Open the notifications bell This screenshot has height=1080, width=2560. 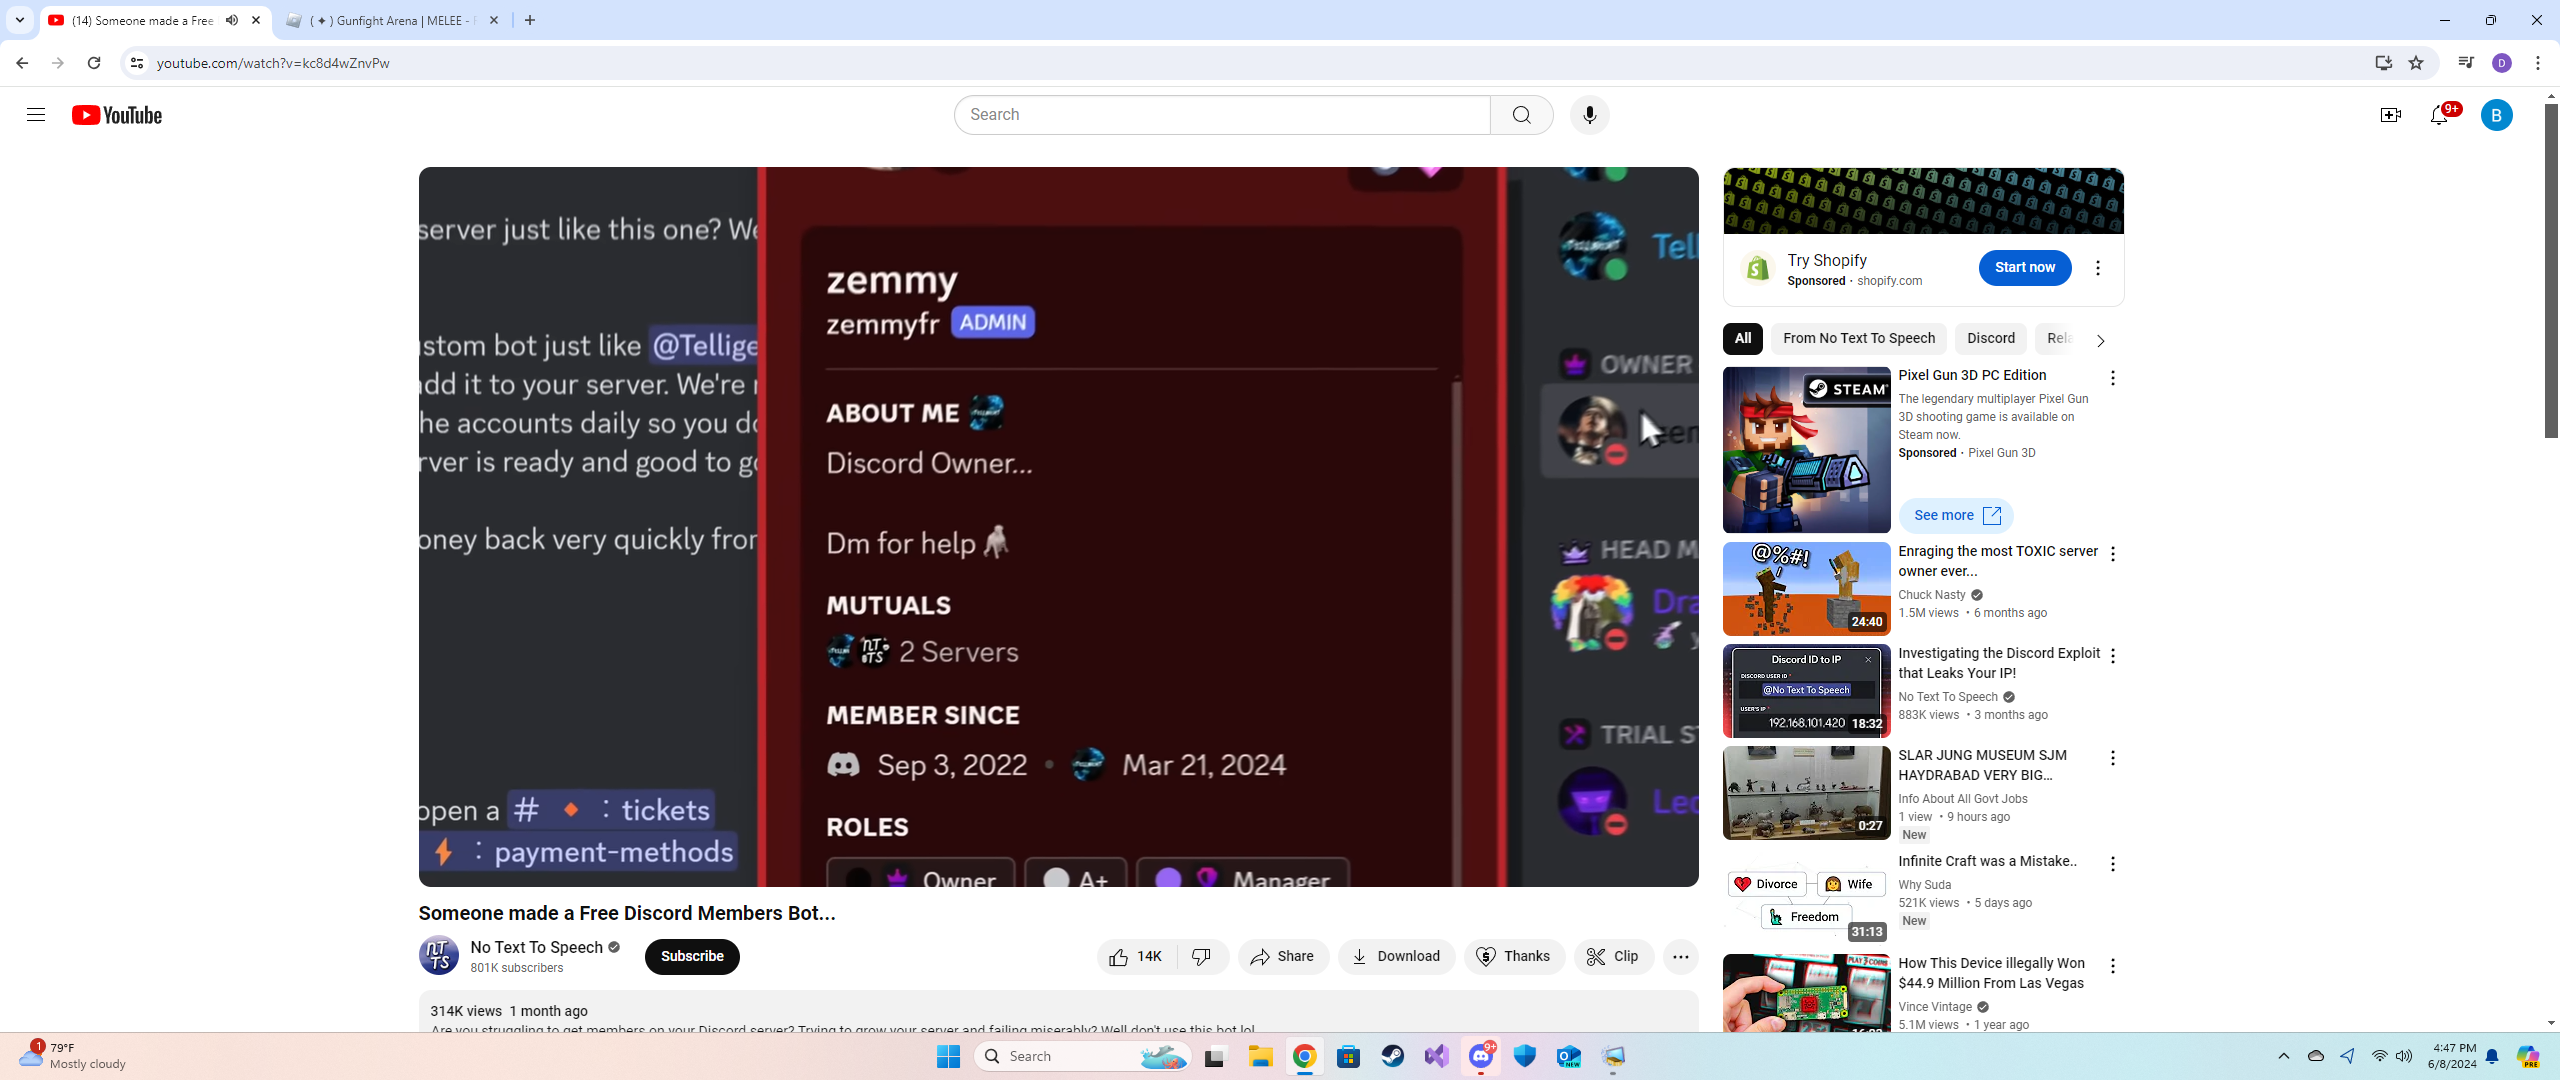tap(2439, 115)
